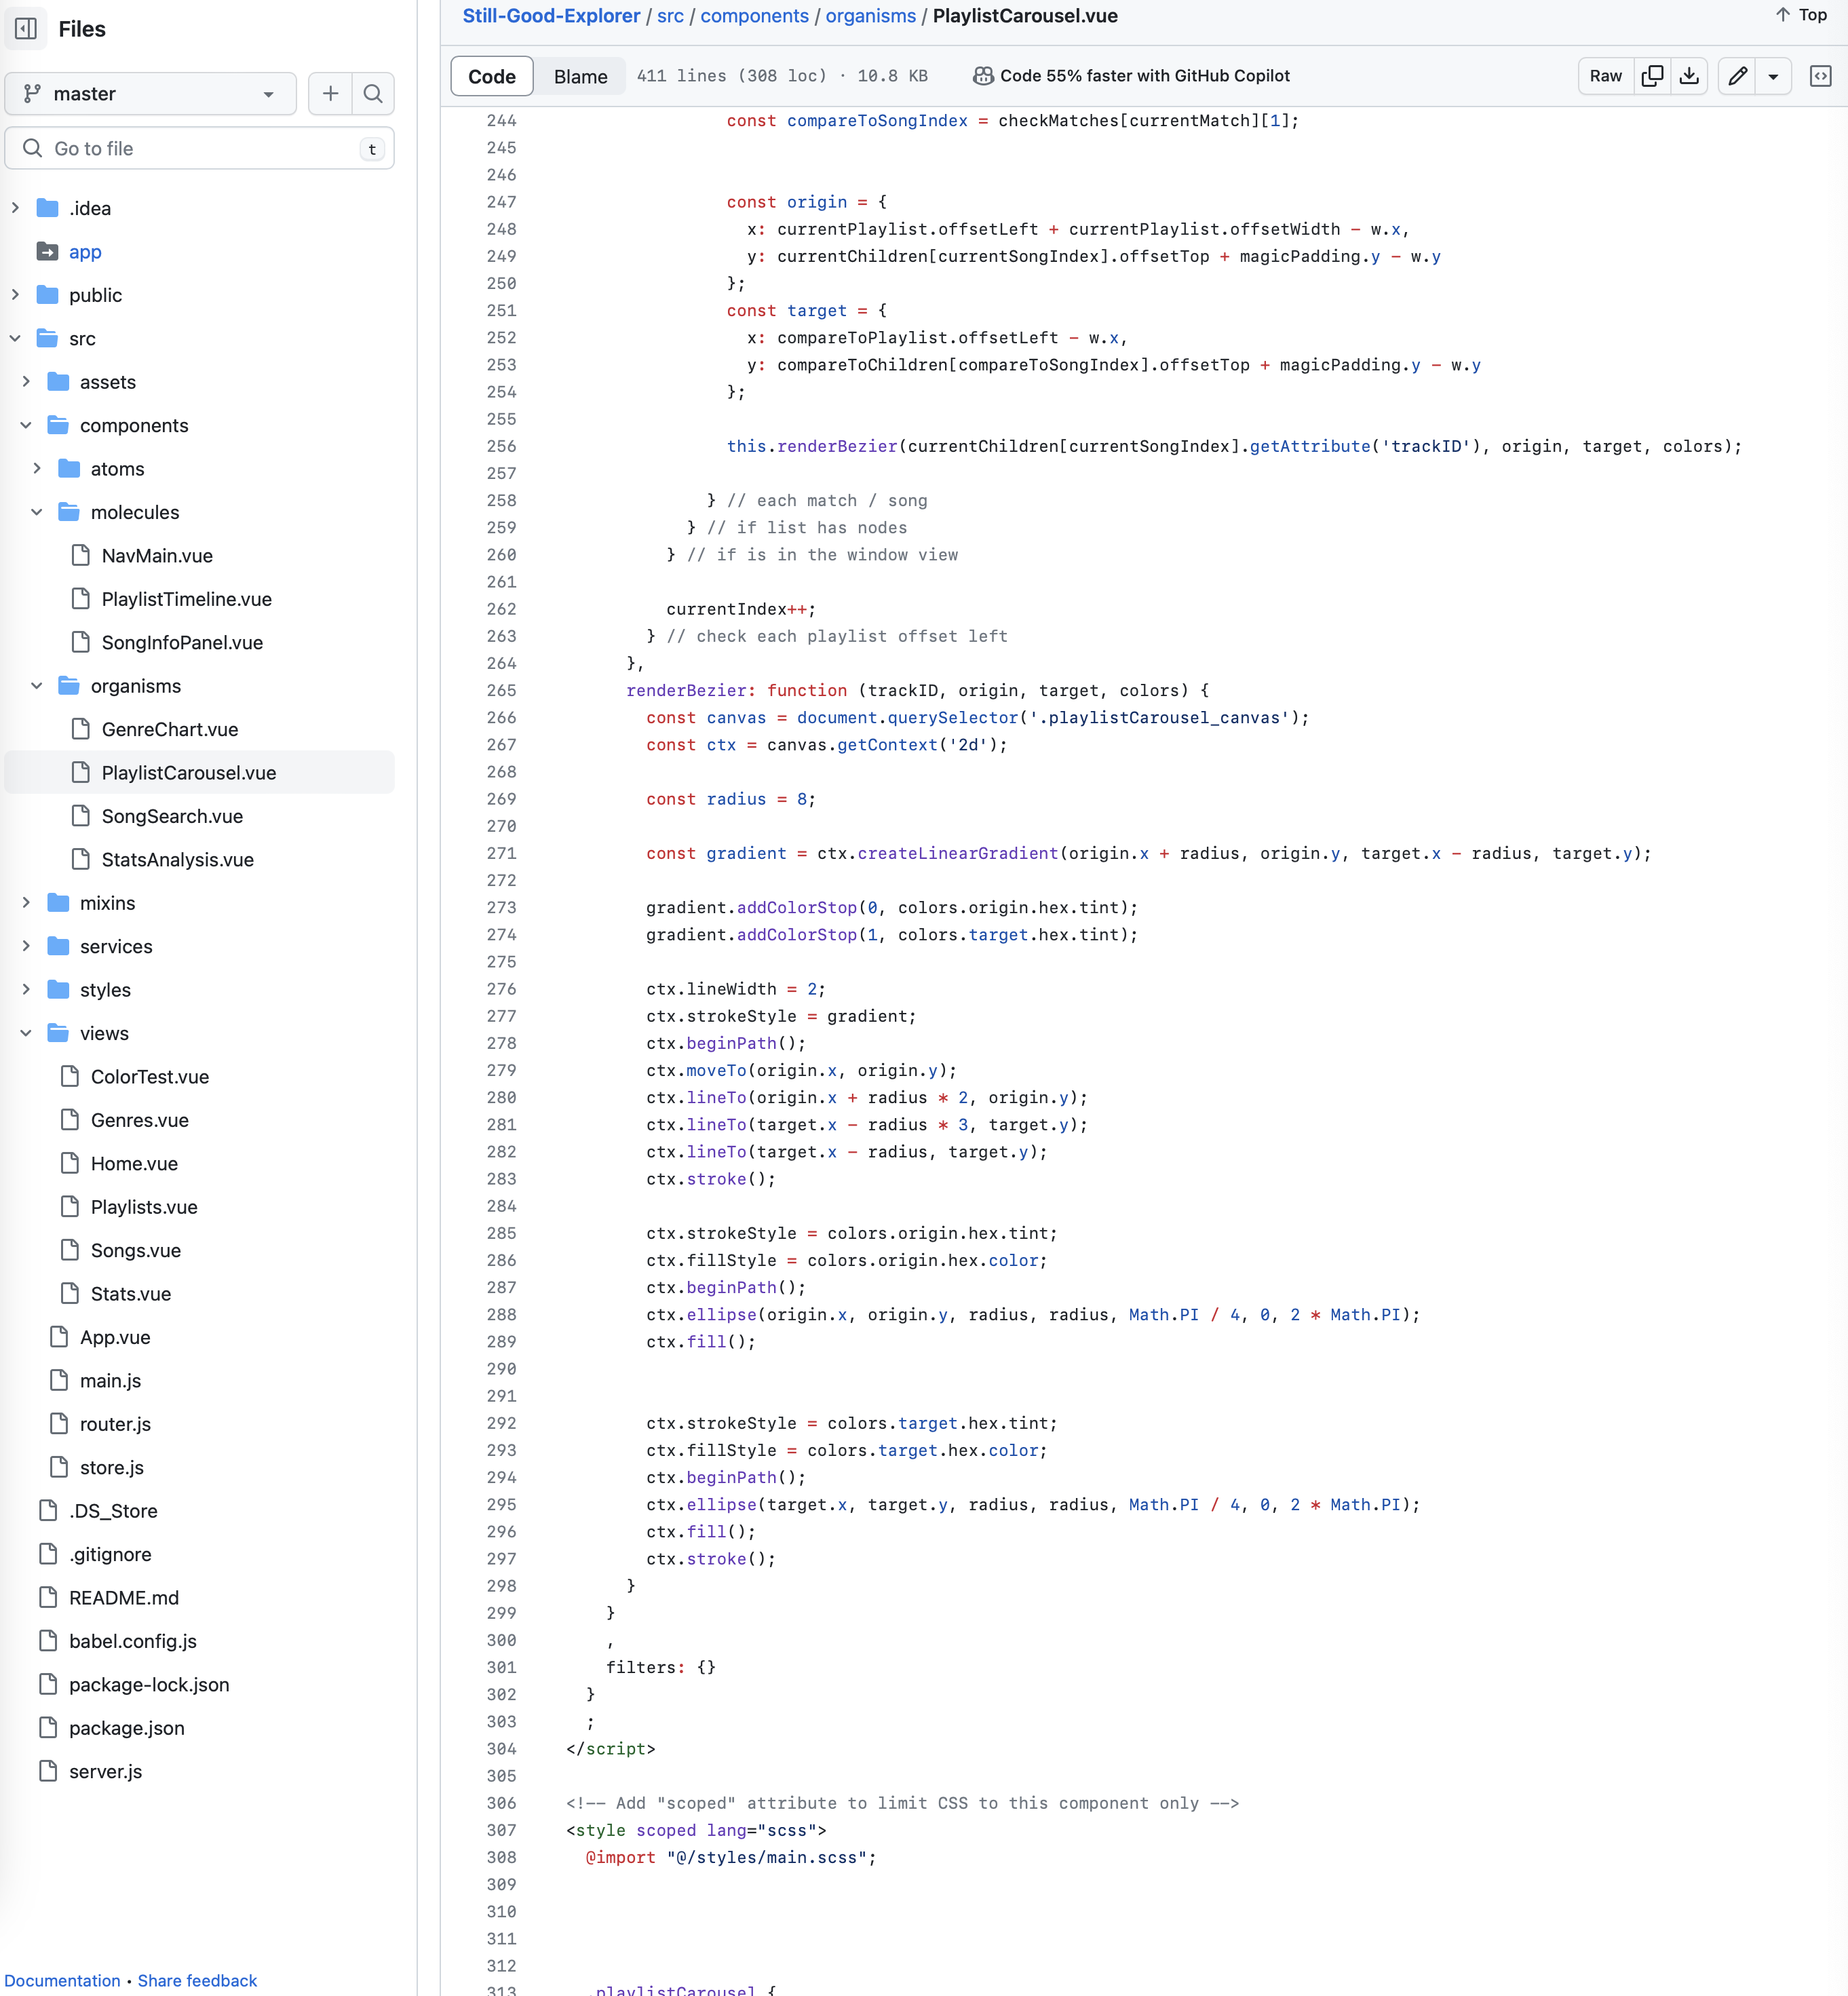Open organisms breadcrumb link
The image size is (1848, 1996).
[x=870, y=16]
